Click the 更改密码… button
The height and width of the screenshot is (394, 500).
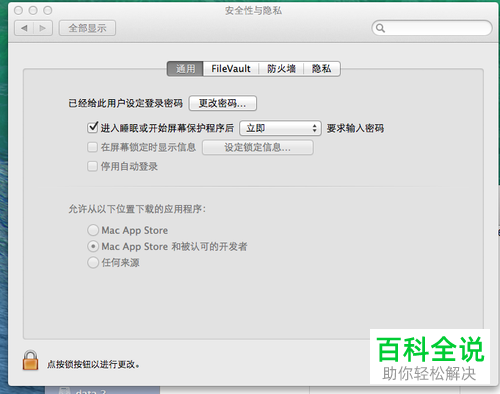click(x=223, y=103)
